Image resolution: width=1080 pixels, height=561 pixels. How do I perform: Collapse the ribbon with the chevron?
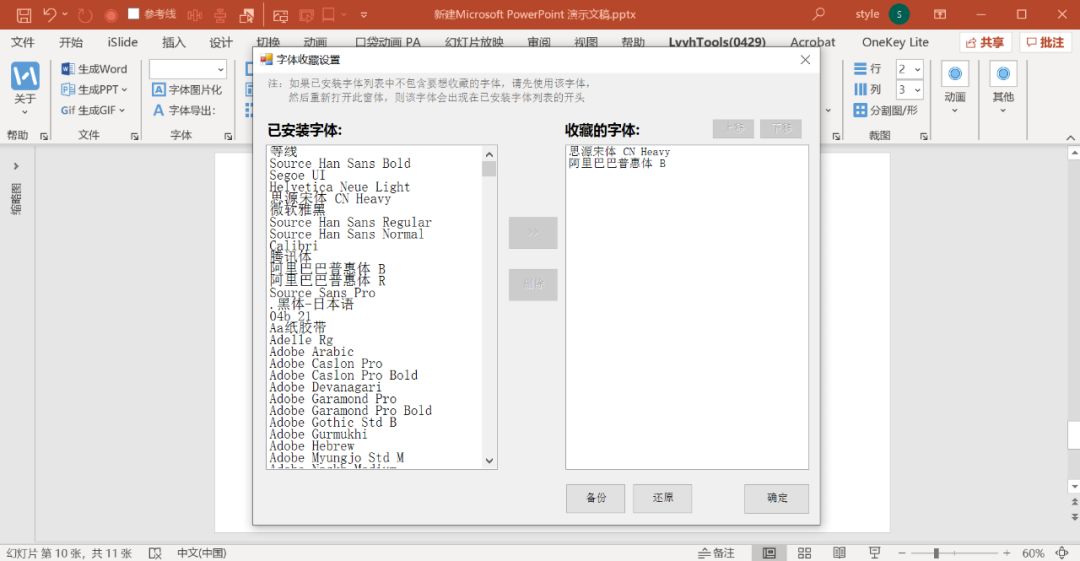(1070, 138)
